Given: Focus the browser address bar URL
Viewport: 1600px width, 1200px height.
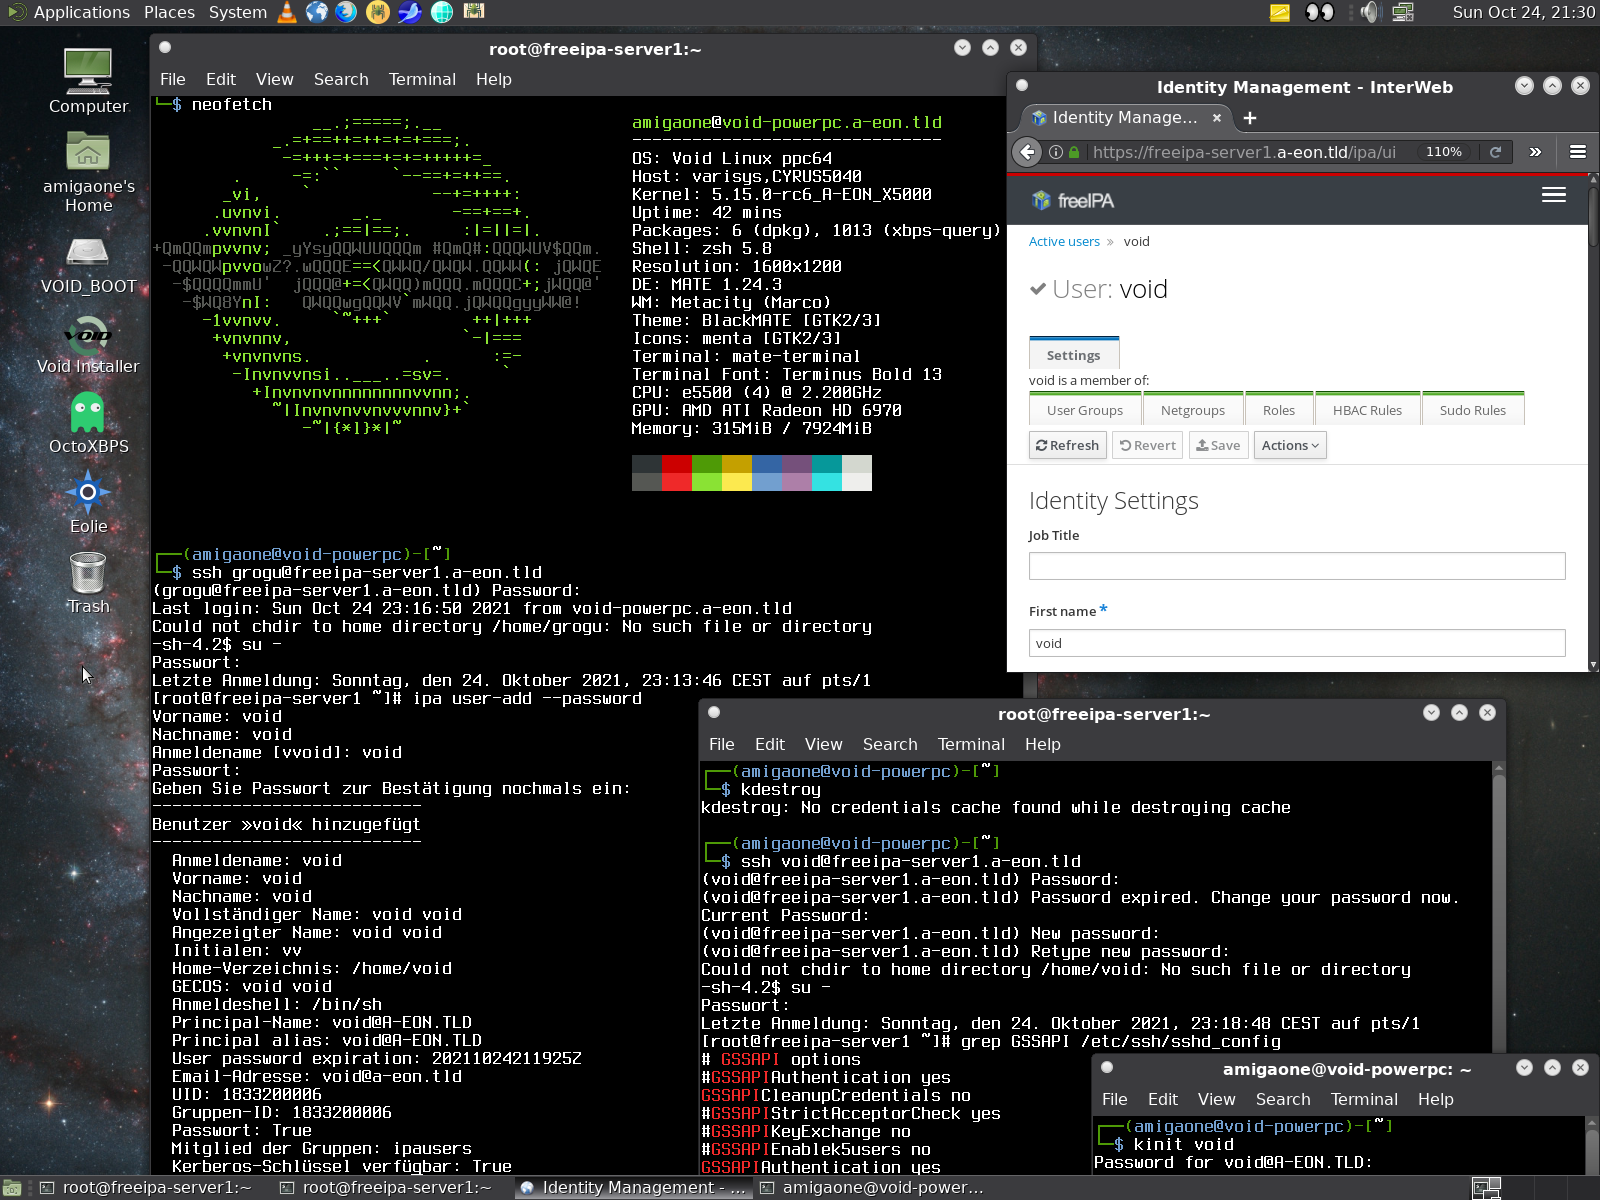Looking at the screenshot, I should coord(1244,152).
